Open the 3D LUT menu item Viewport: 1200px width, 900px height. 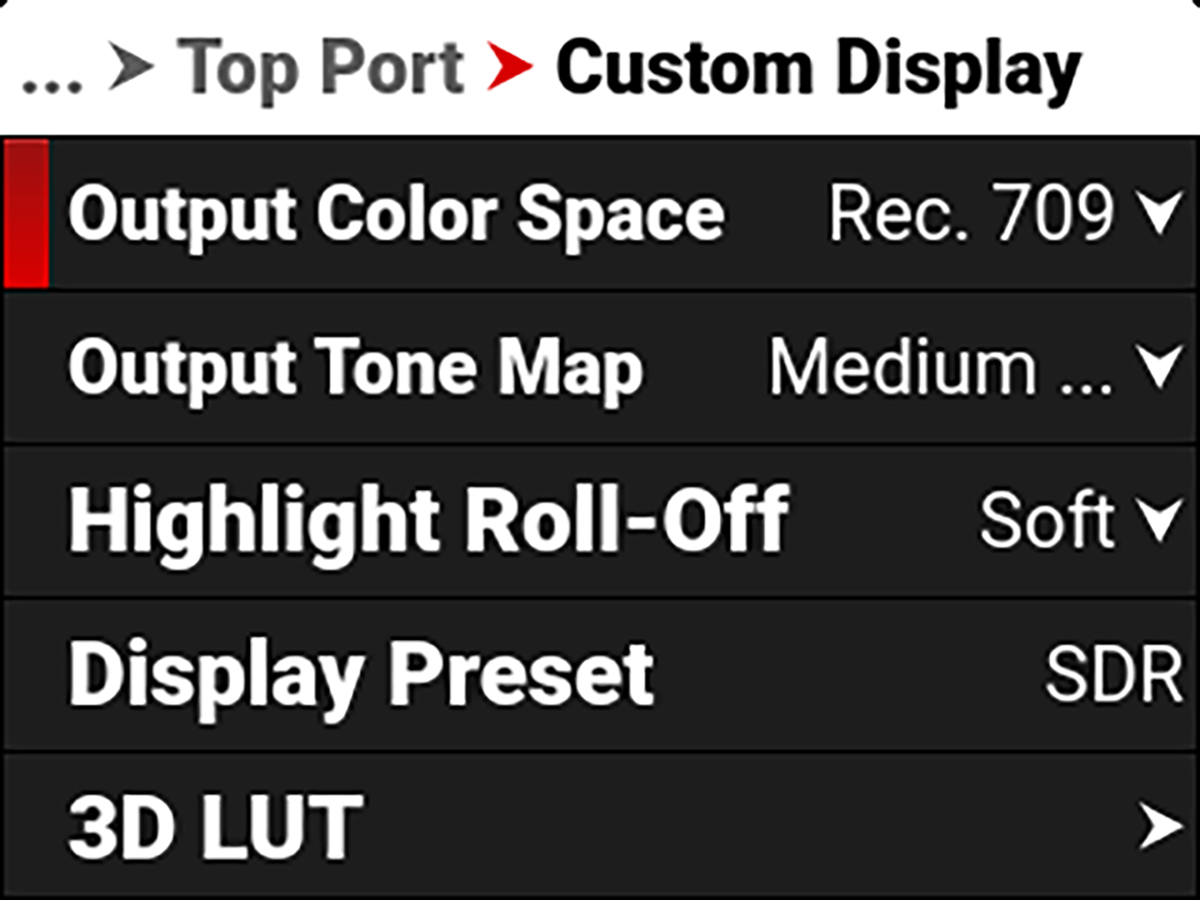tap(215, 828)
